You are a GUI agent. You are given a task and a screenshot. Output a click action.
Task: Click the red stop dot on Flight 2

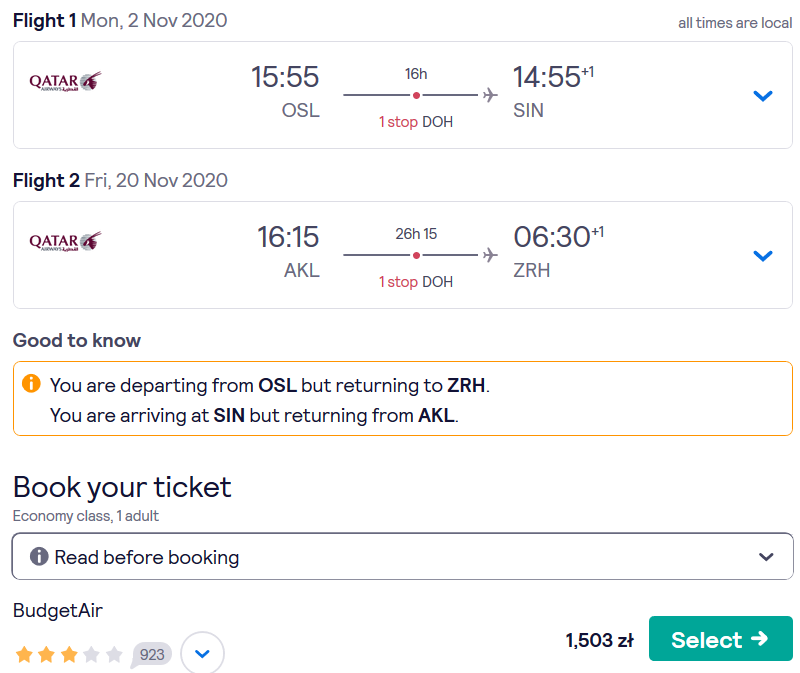(416, 255)
